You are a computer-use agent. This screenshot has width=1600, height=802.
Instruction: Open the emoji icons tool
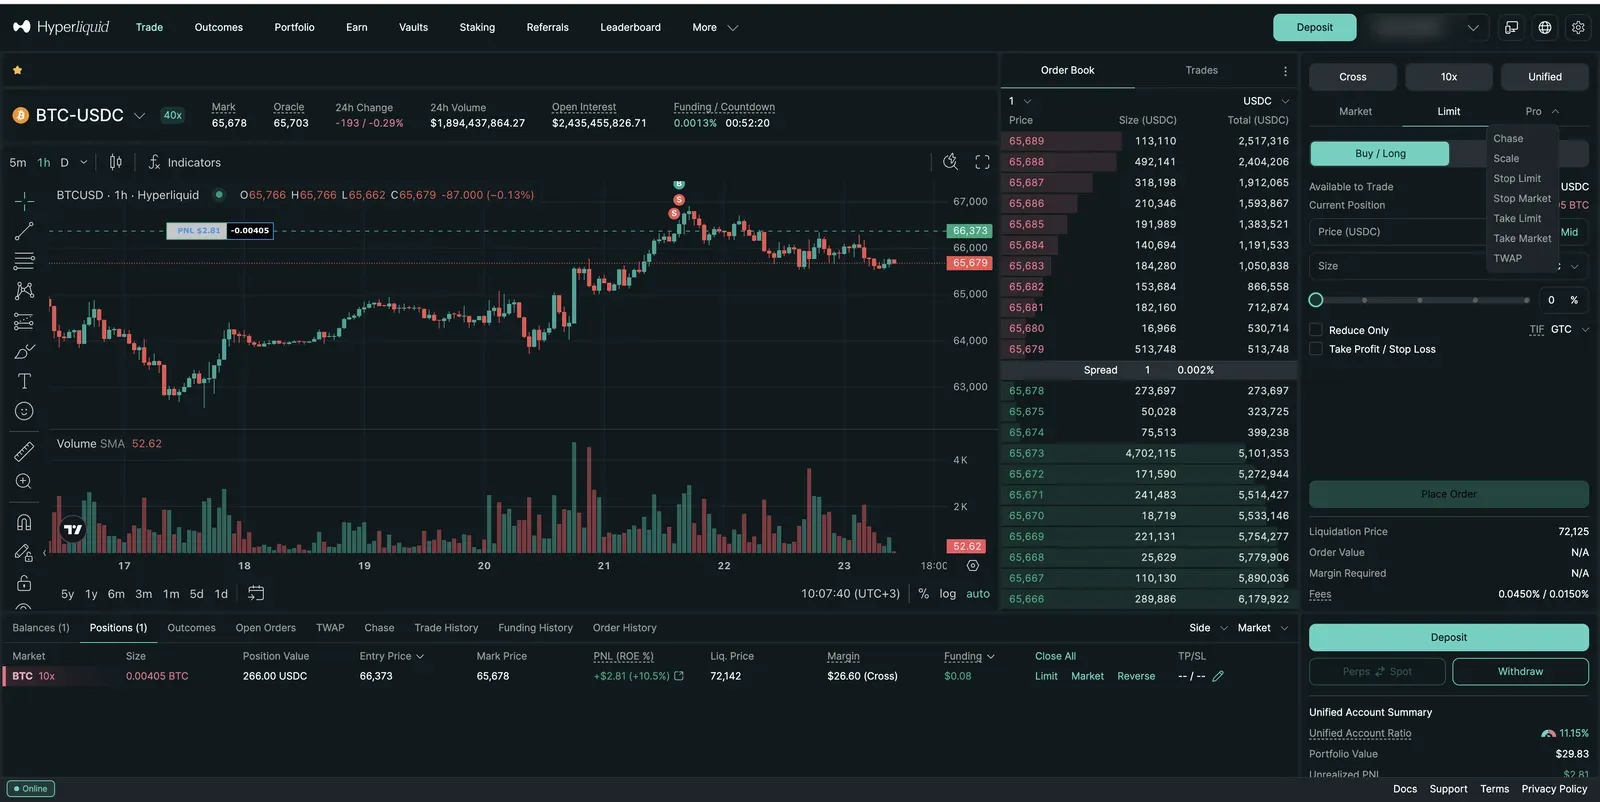[24, 411]
